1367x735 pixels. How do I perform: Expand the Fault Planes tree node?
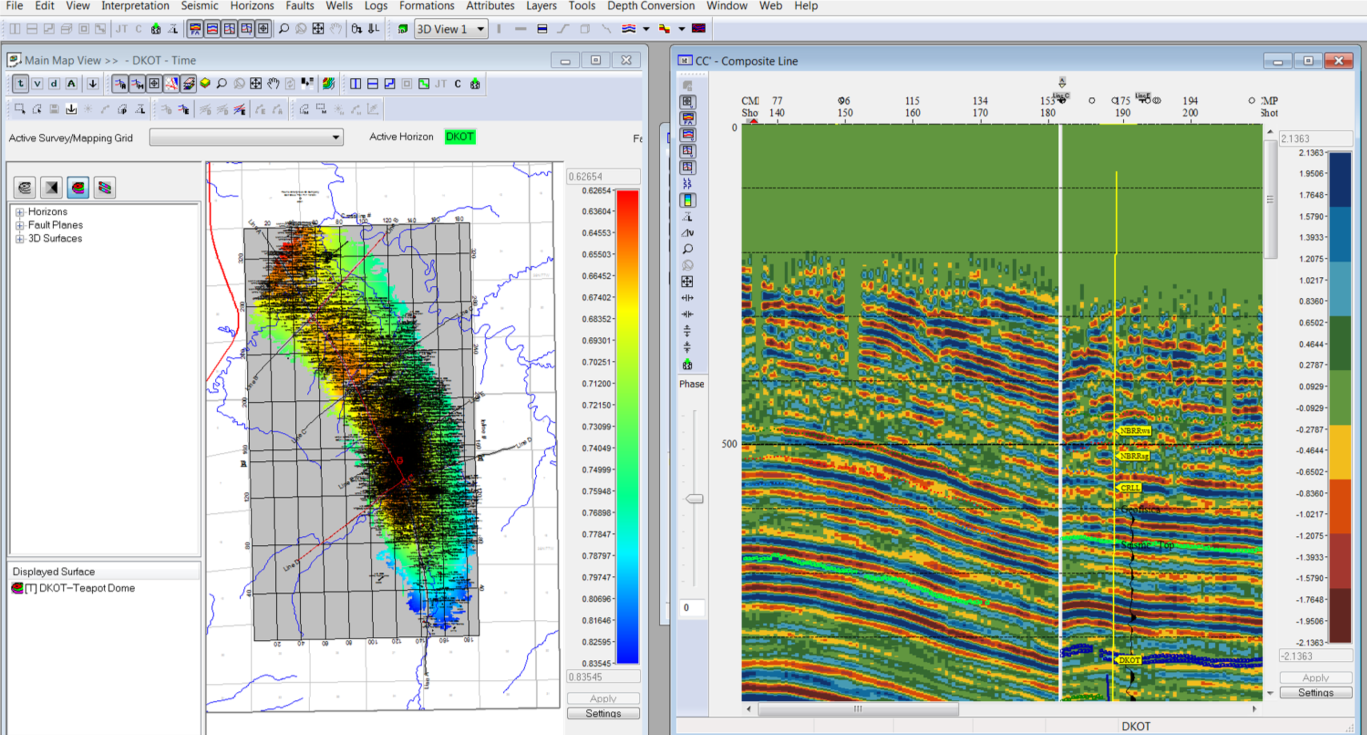click(x=20, y=225)
